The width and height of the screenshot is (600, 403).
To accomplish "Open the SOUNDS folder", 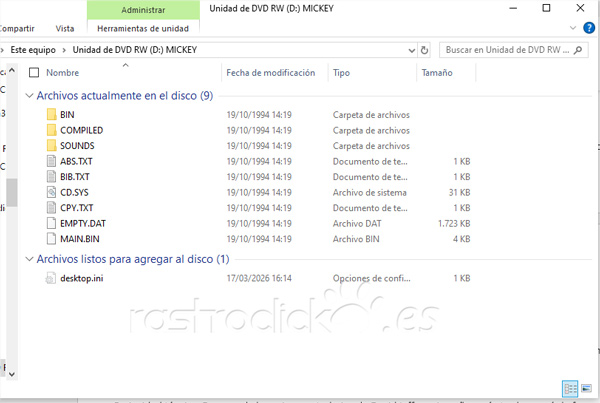I will point(76,146).
